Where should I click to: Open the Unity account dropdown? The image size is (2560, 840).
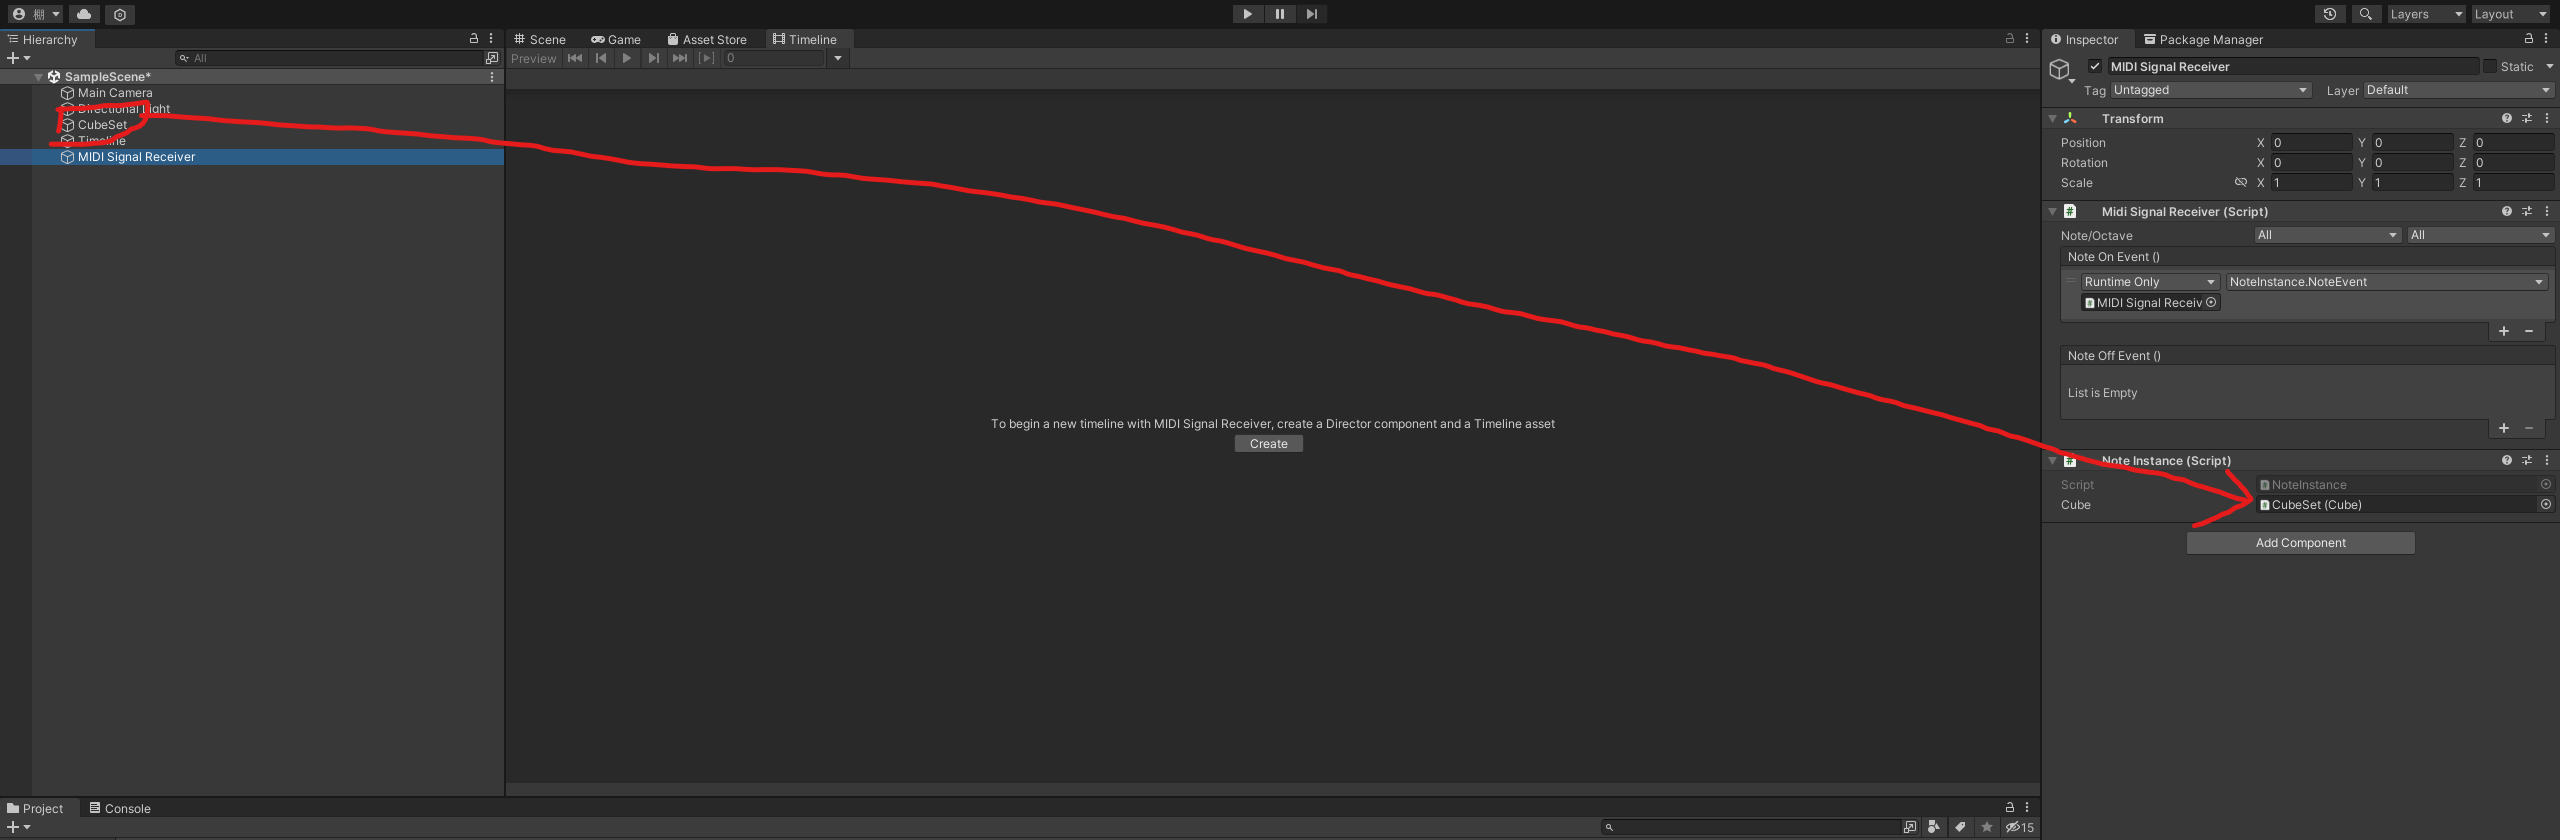[35, 14]
